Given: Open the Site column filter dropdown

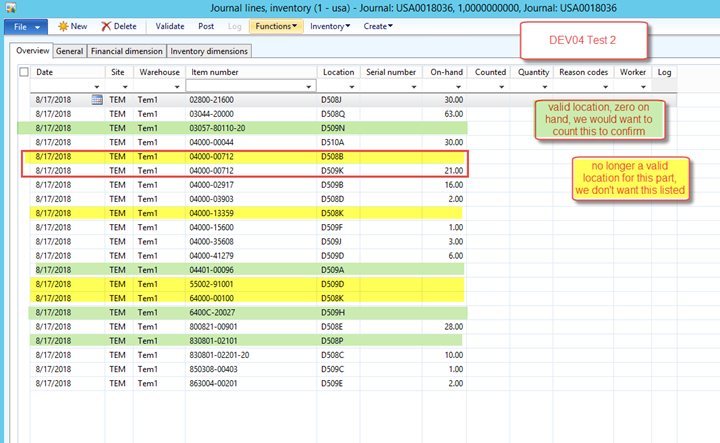Looking at the screenshot, I should pyautogui.click(x=125, y=87).
